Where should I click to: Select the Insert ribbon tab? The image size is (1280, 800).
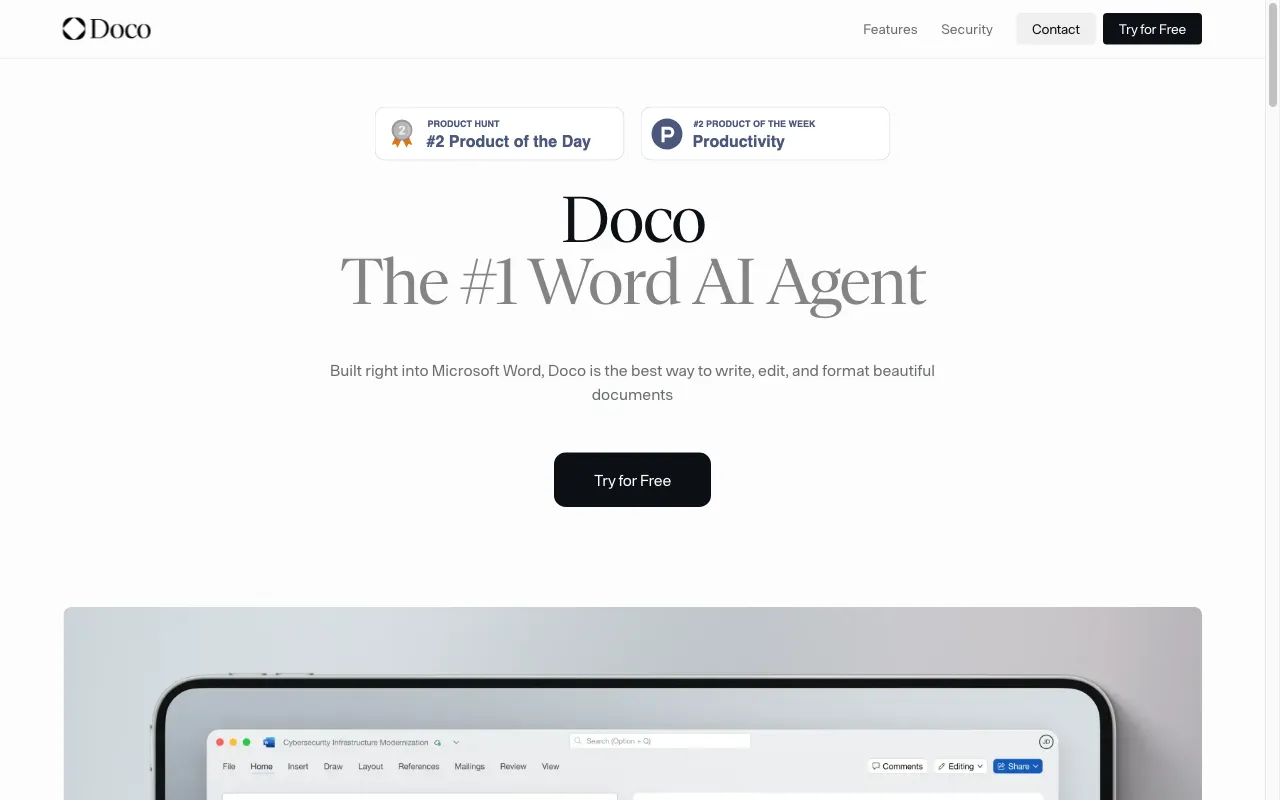click(298, 766)
